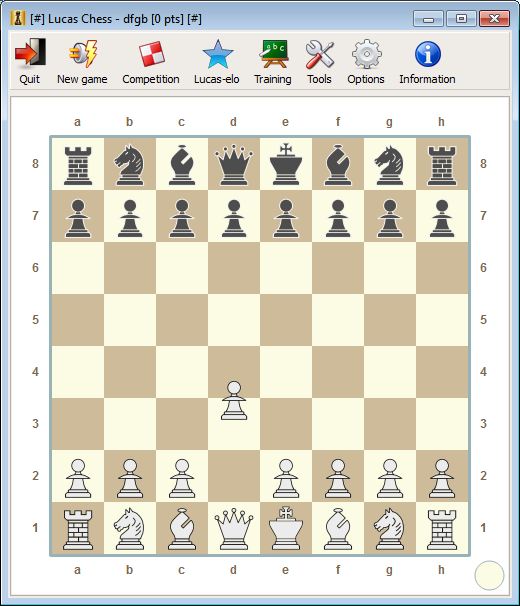The image size is (520, 606).
Task: Select the black rook on a8
Action: coord(78,164)
